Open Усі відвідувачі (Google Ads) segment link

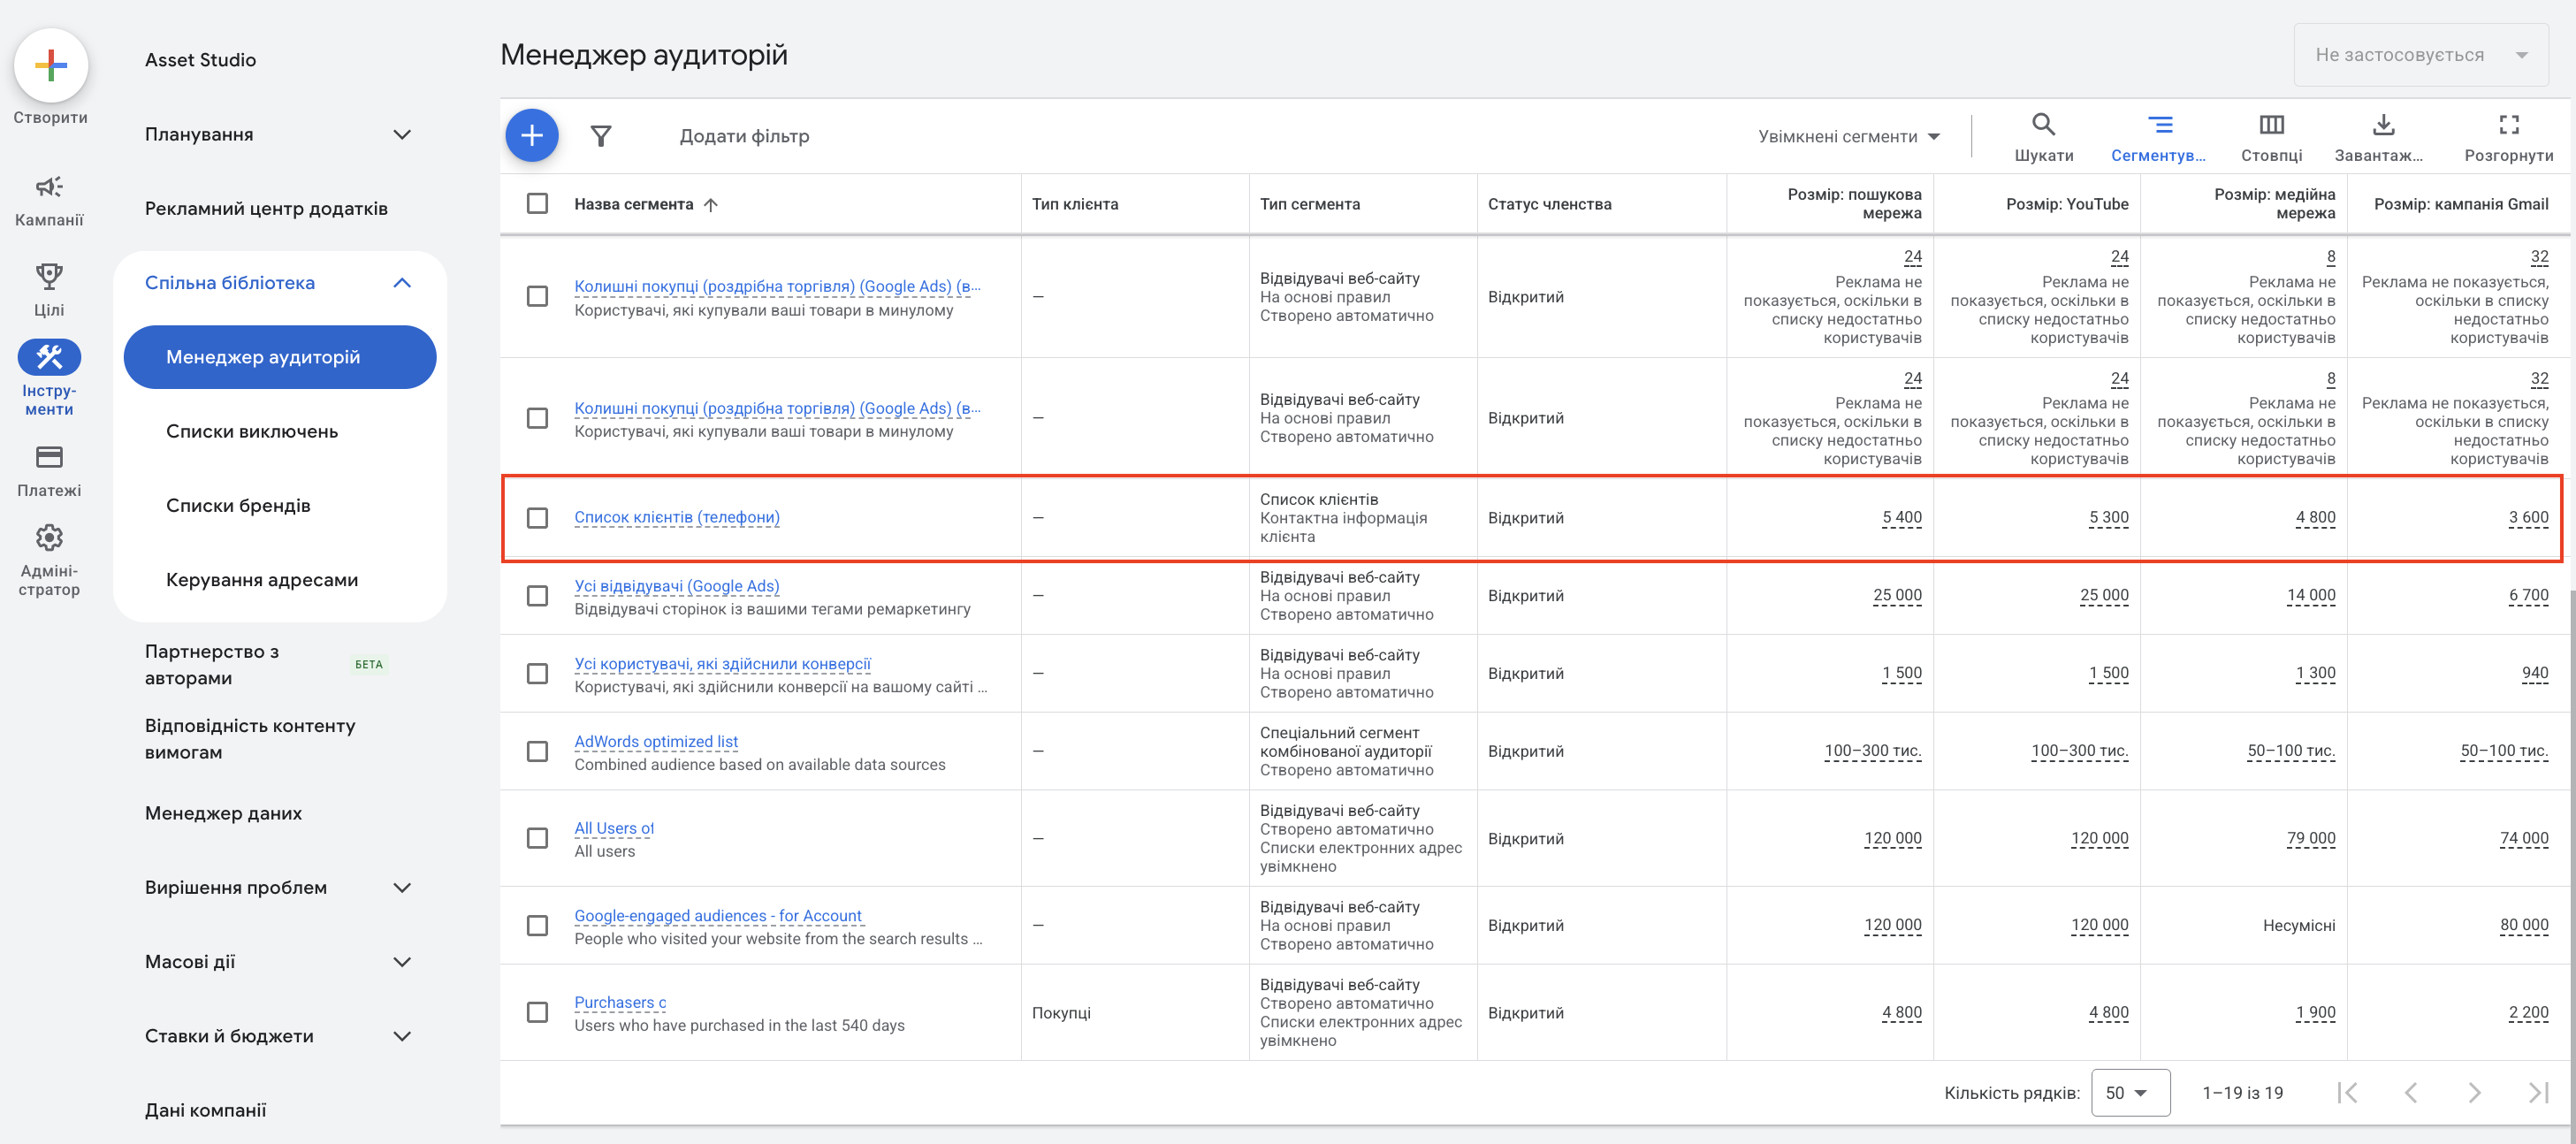(676, 586)
